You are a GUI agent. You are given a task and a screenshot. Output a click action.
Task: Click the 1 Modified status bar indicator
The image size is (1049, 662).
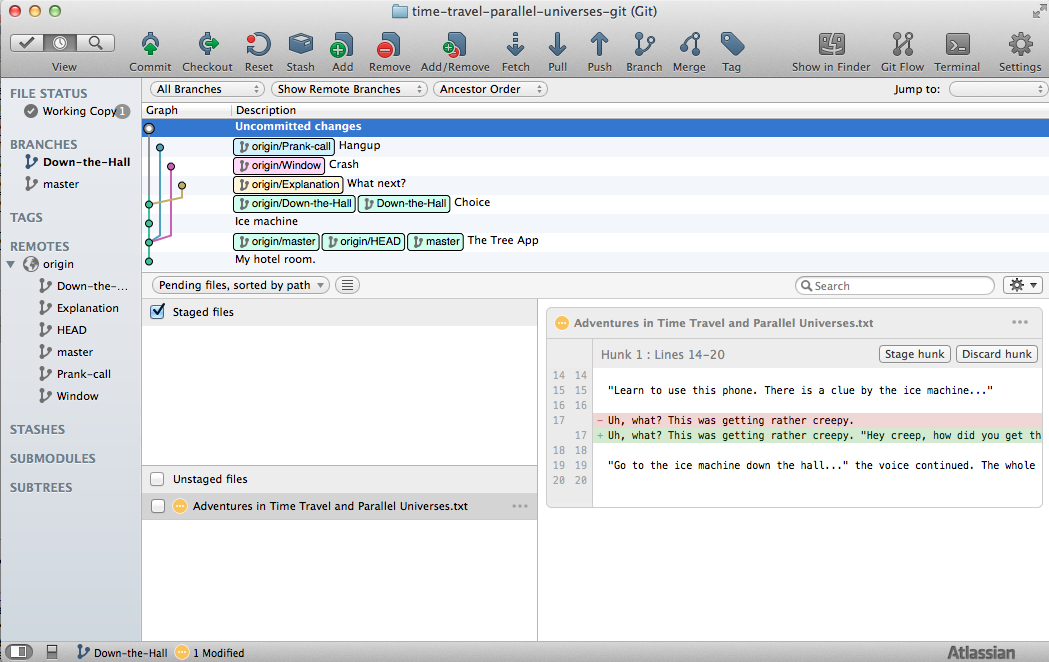(x=211, y=653)
